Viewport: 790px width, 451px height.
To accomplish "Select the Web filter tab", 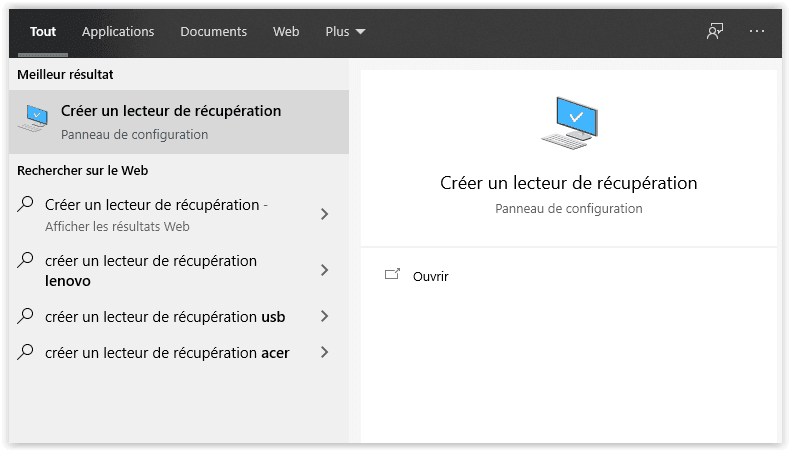I will (x=286, y=32).
